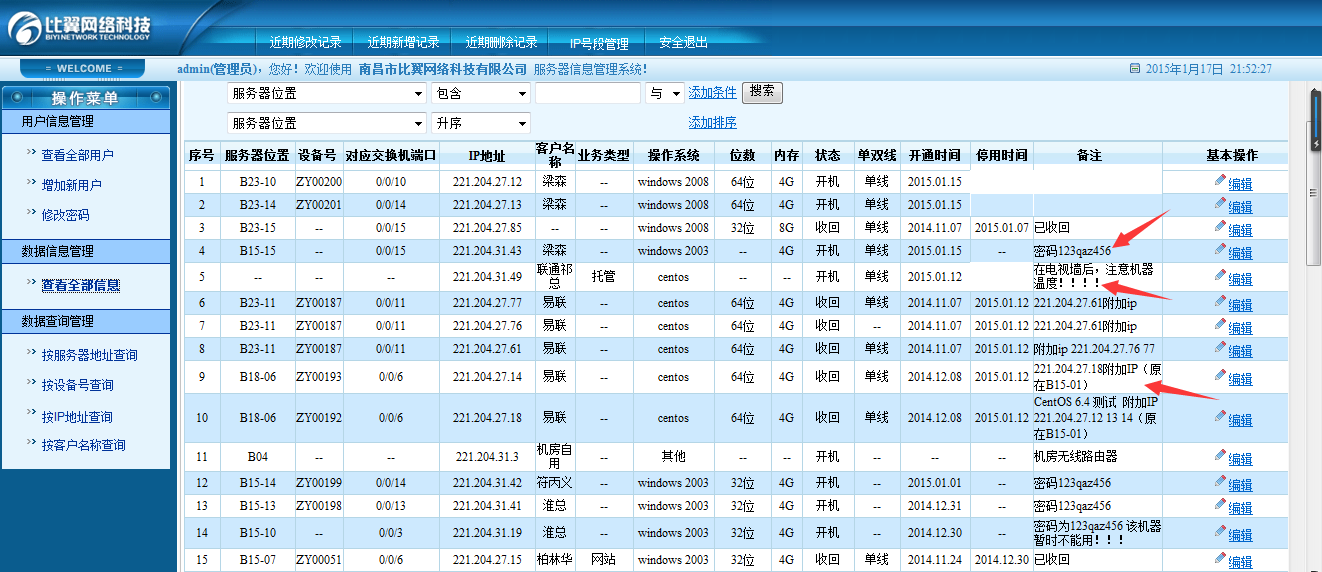Click edit pencil icon for B15-10 row
The image size is (1322, 572).
(1220, 531)
